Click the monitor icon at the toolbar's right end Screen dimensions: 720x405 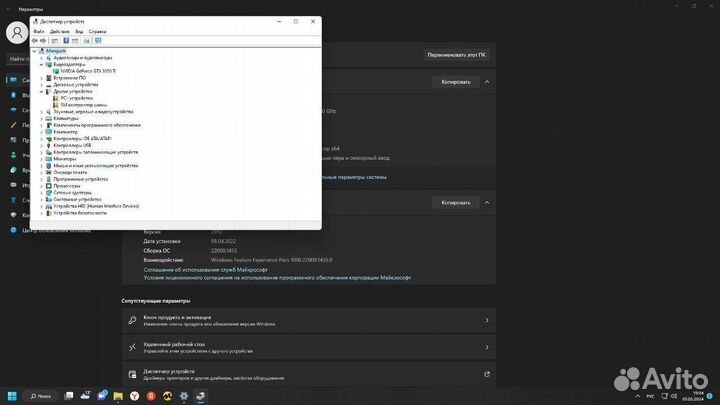[98, 41]
